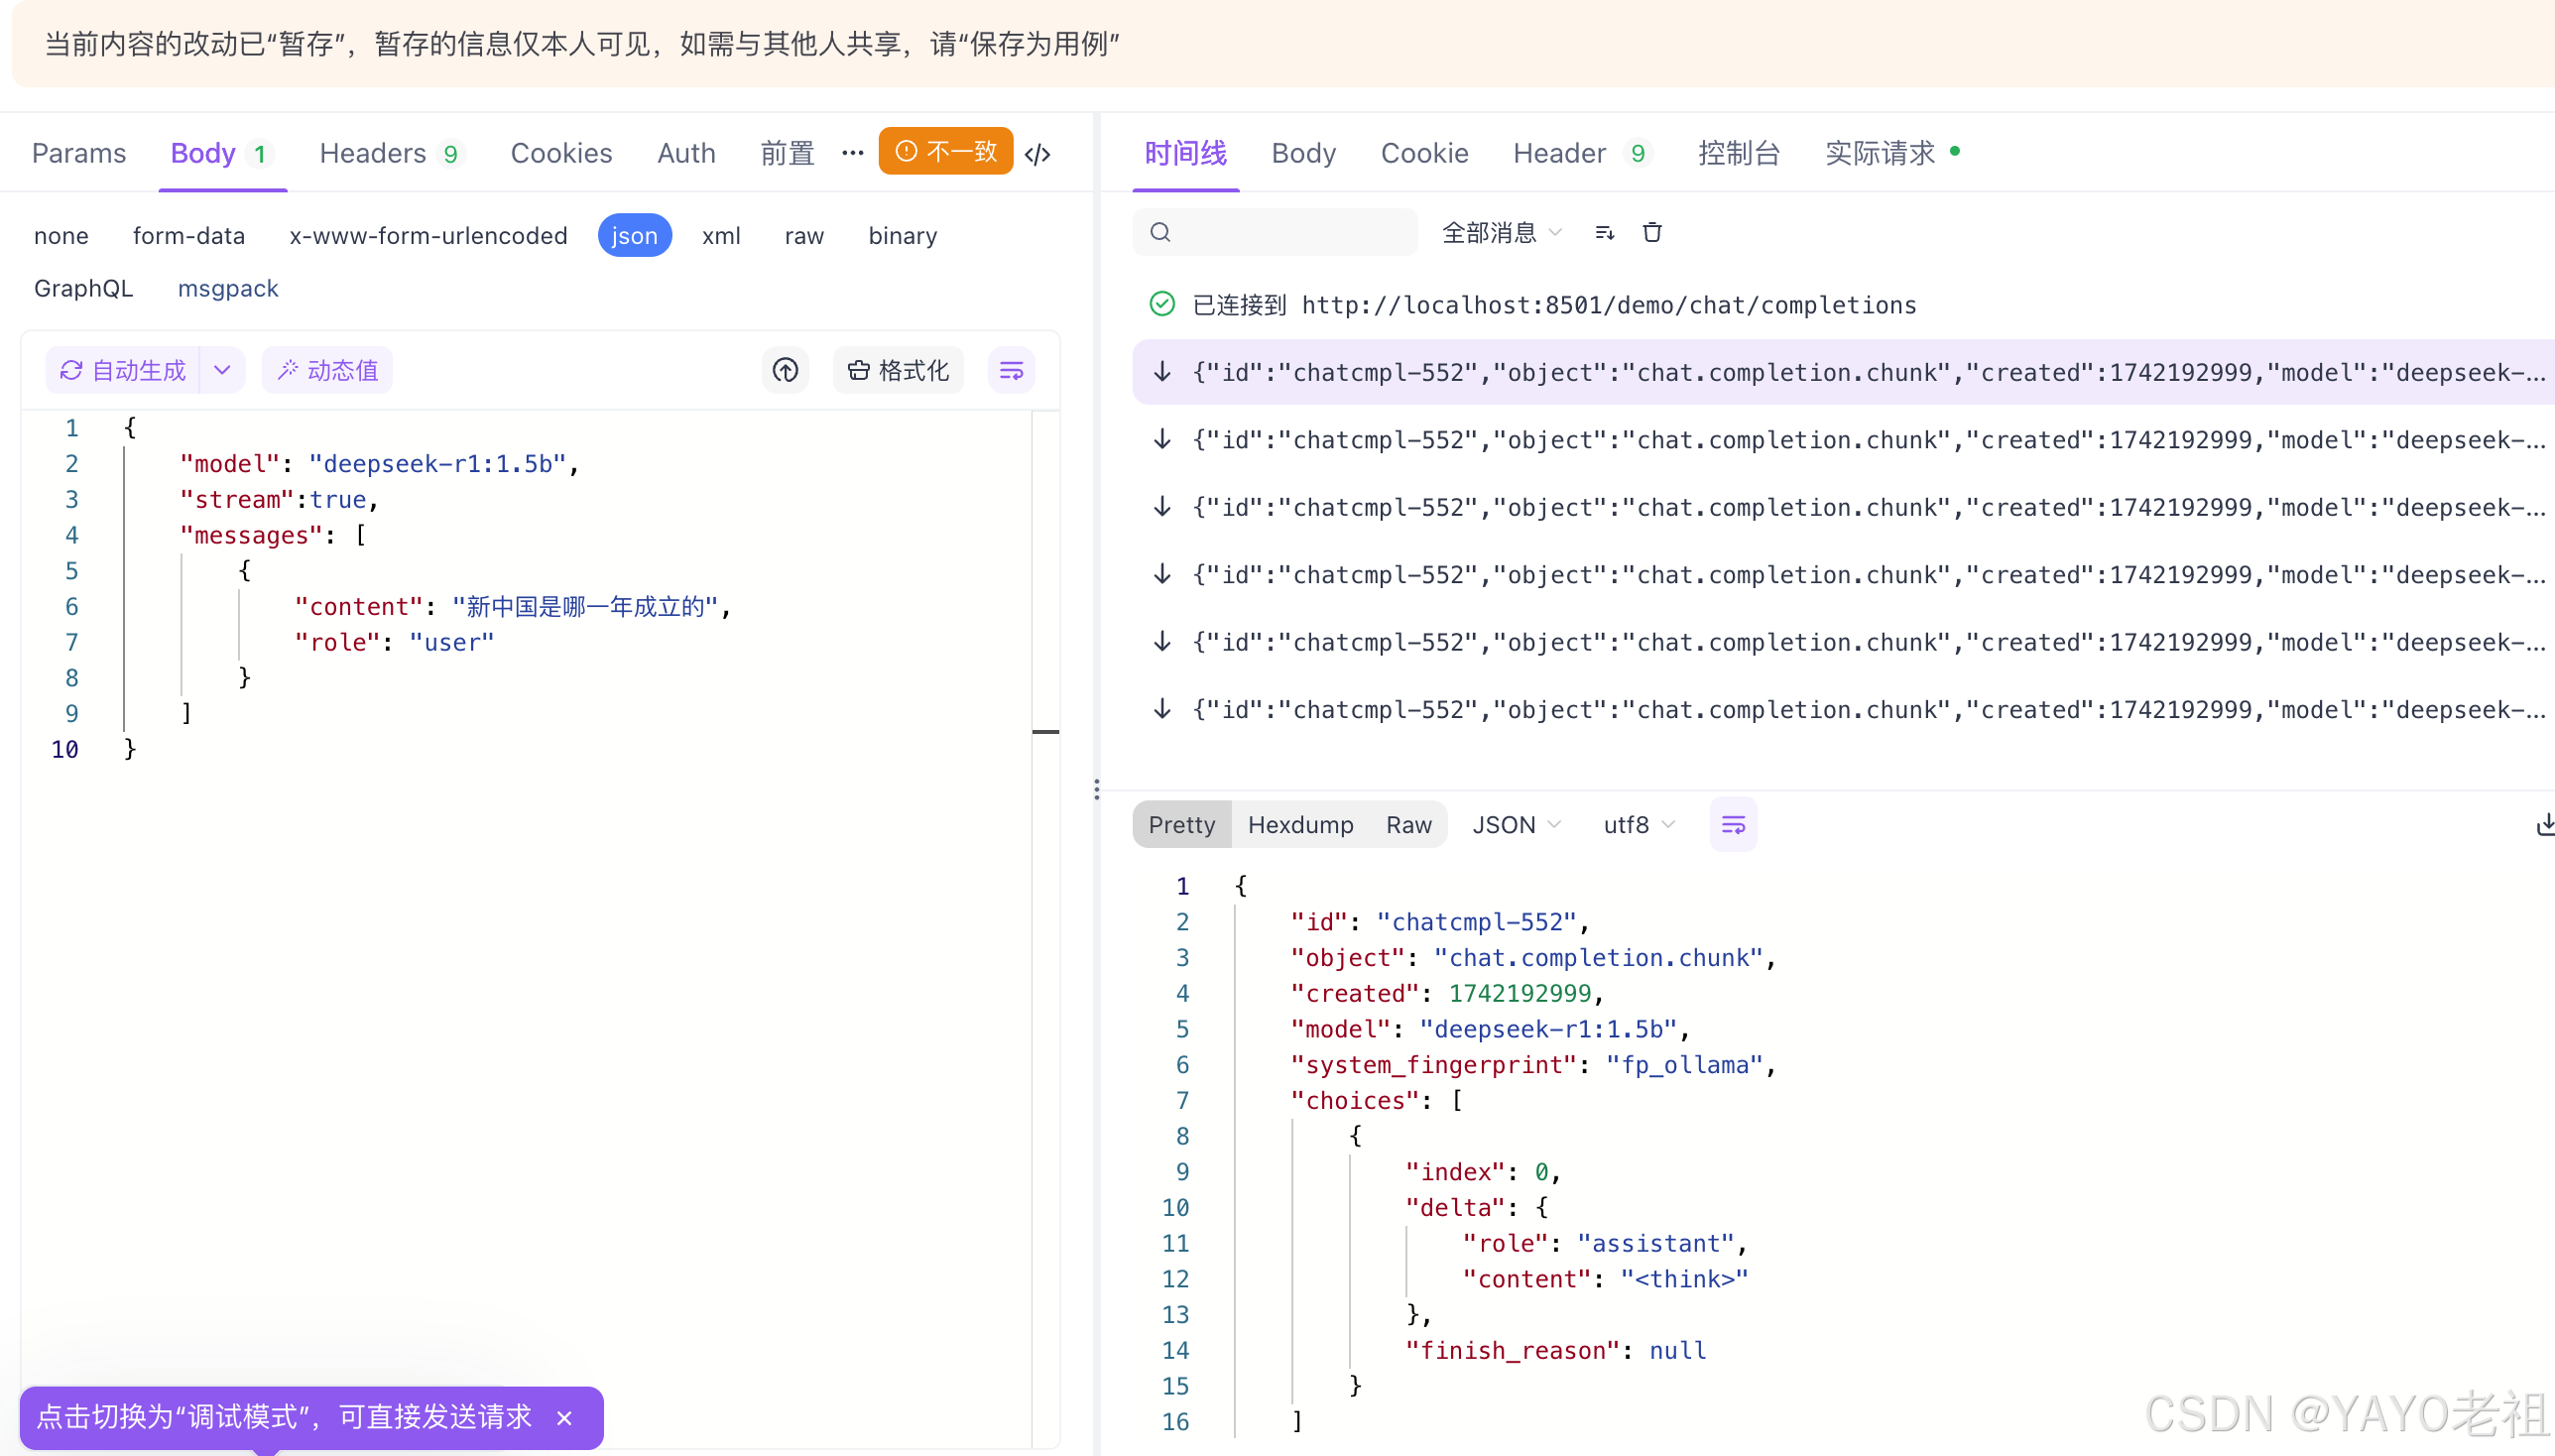This screenshot has height=1456, width=2555.
Task: Select the json body type
Action: tap(634, 236)
